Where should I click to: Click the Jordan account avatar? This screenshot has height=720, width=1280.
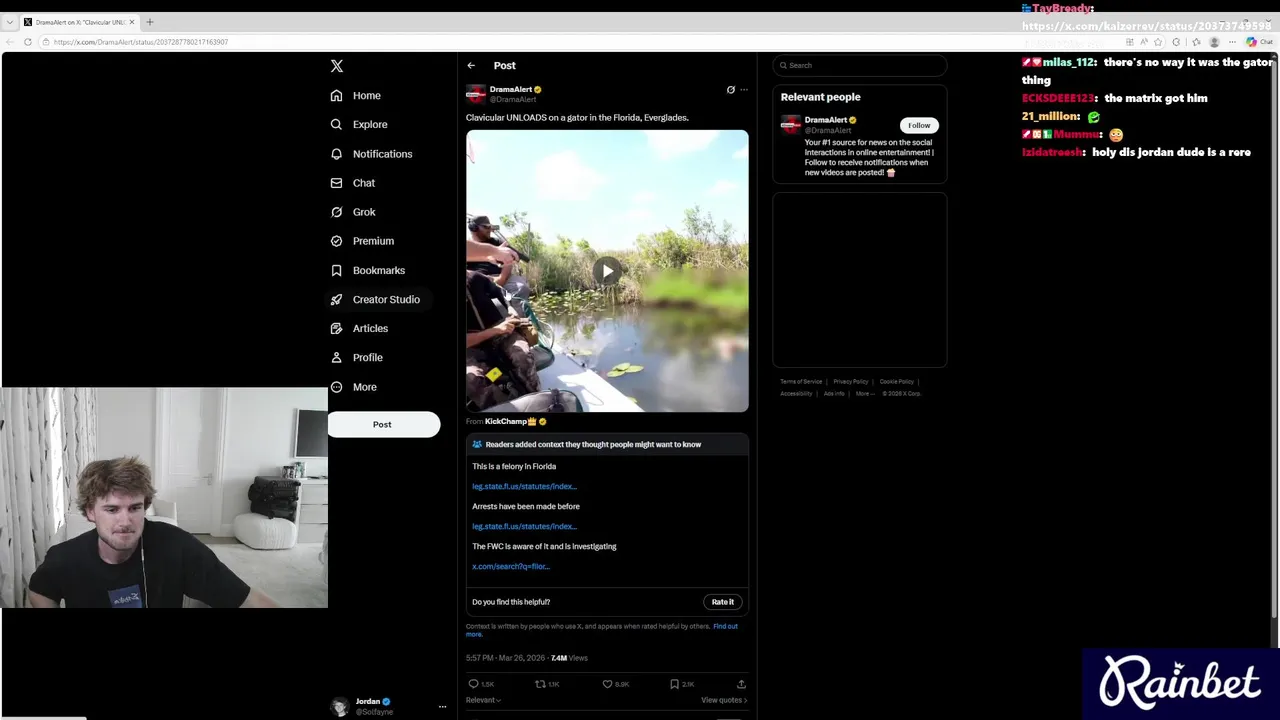340,706
